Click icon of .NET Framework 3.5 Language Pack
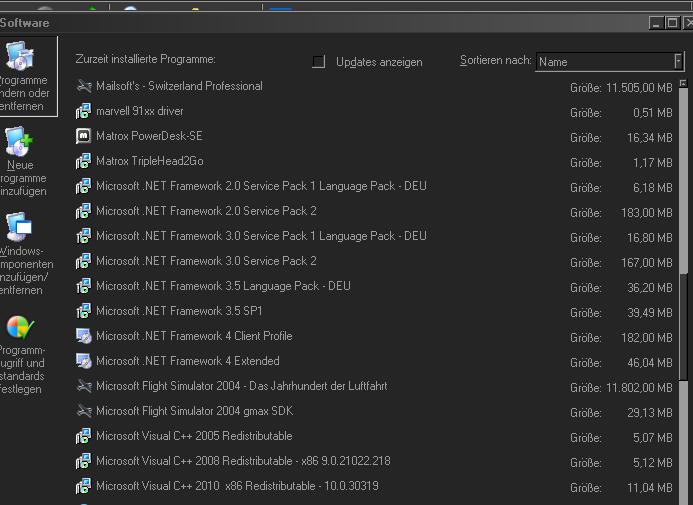The width and height of the screenshot is (693, 505). coord(84,286)
